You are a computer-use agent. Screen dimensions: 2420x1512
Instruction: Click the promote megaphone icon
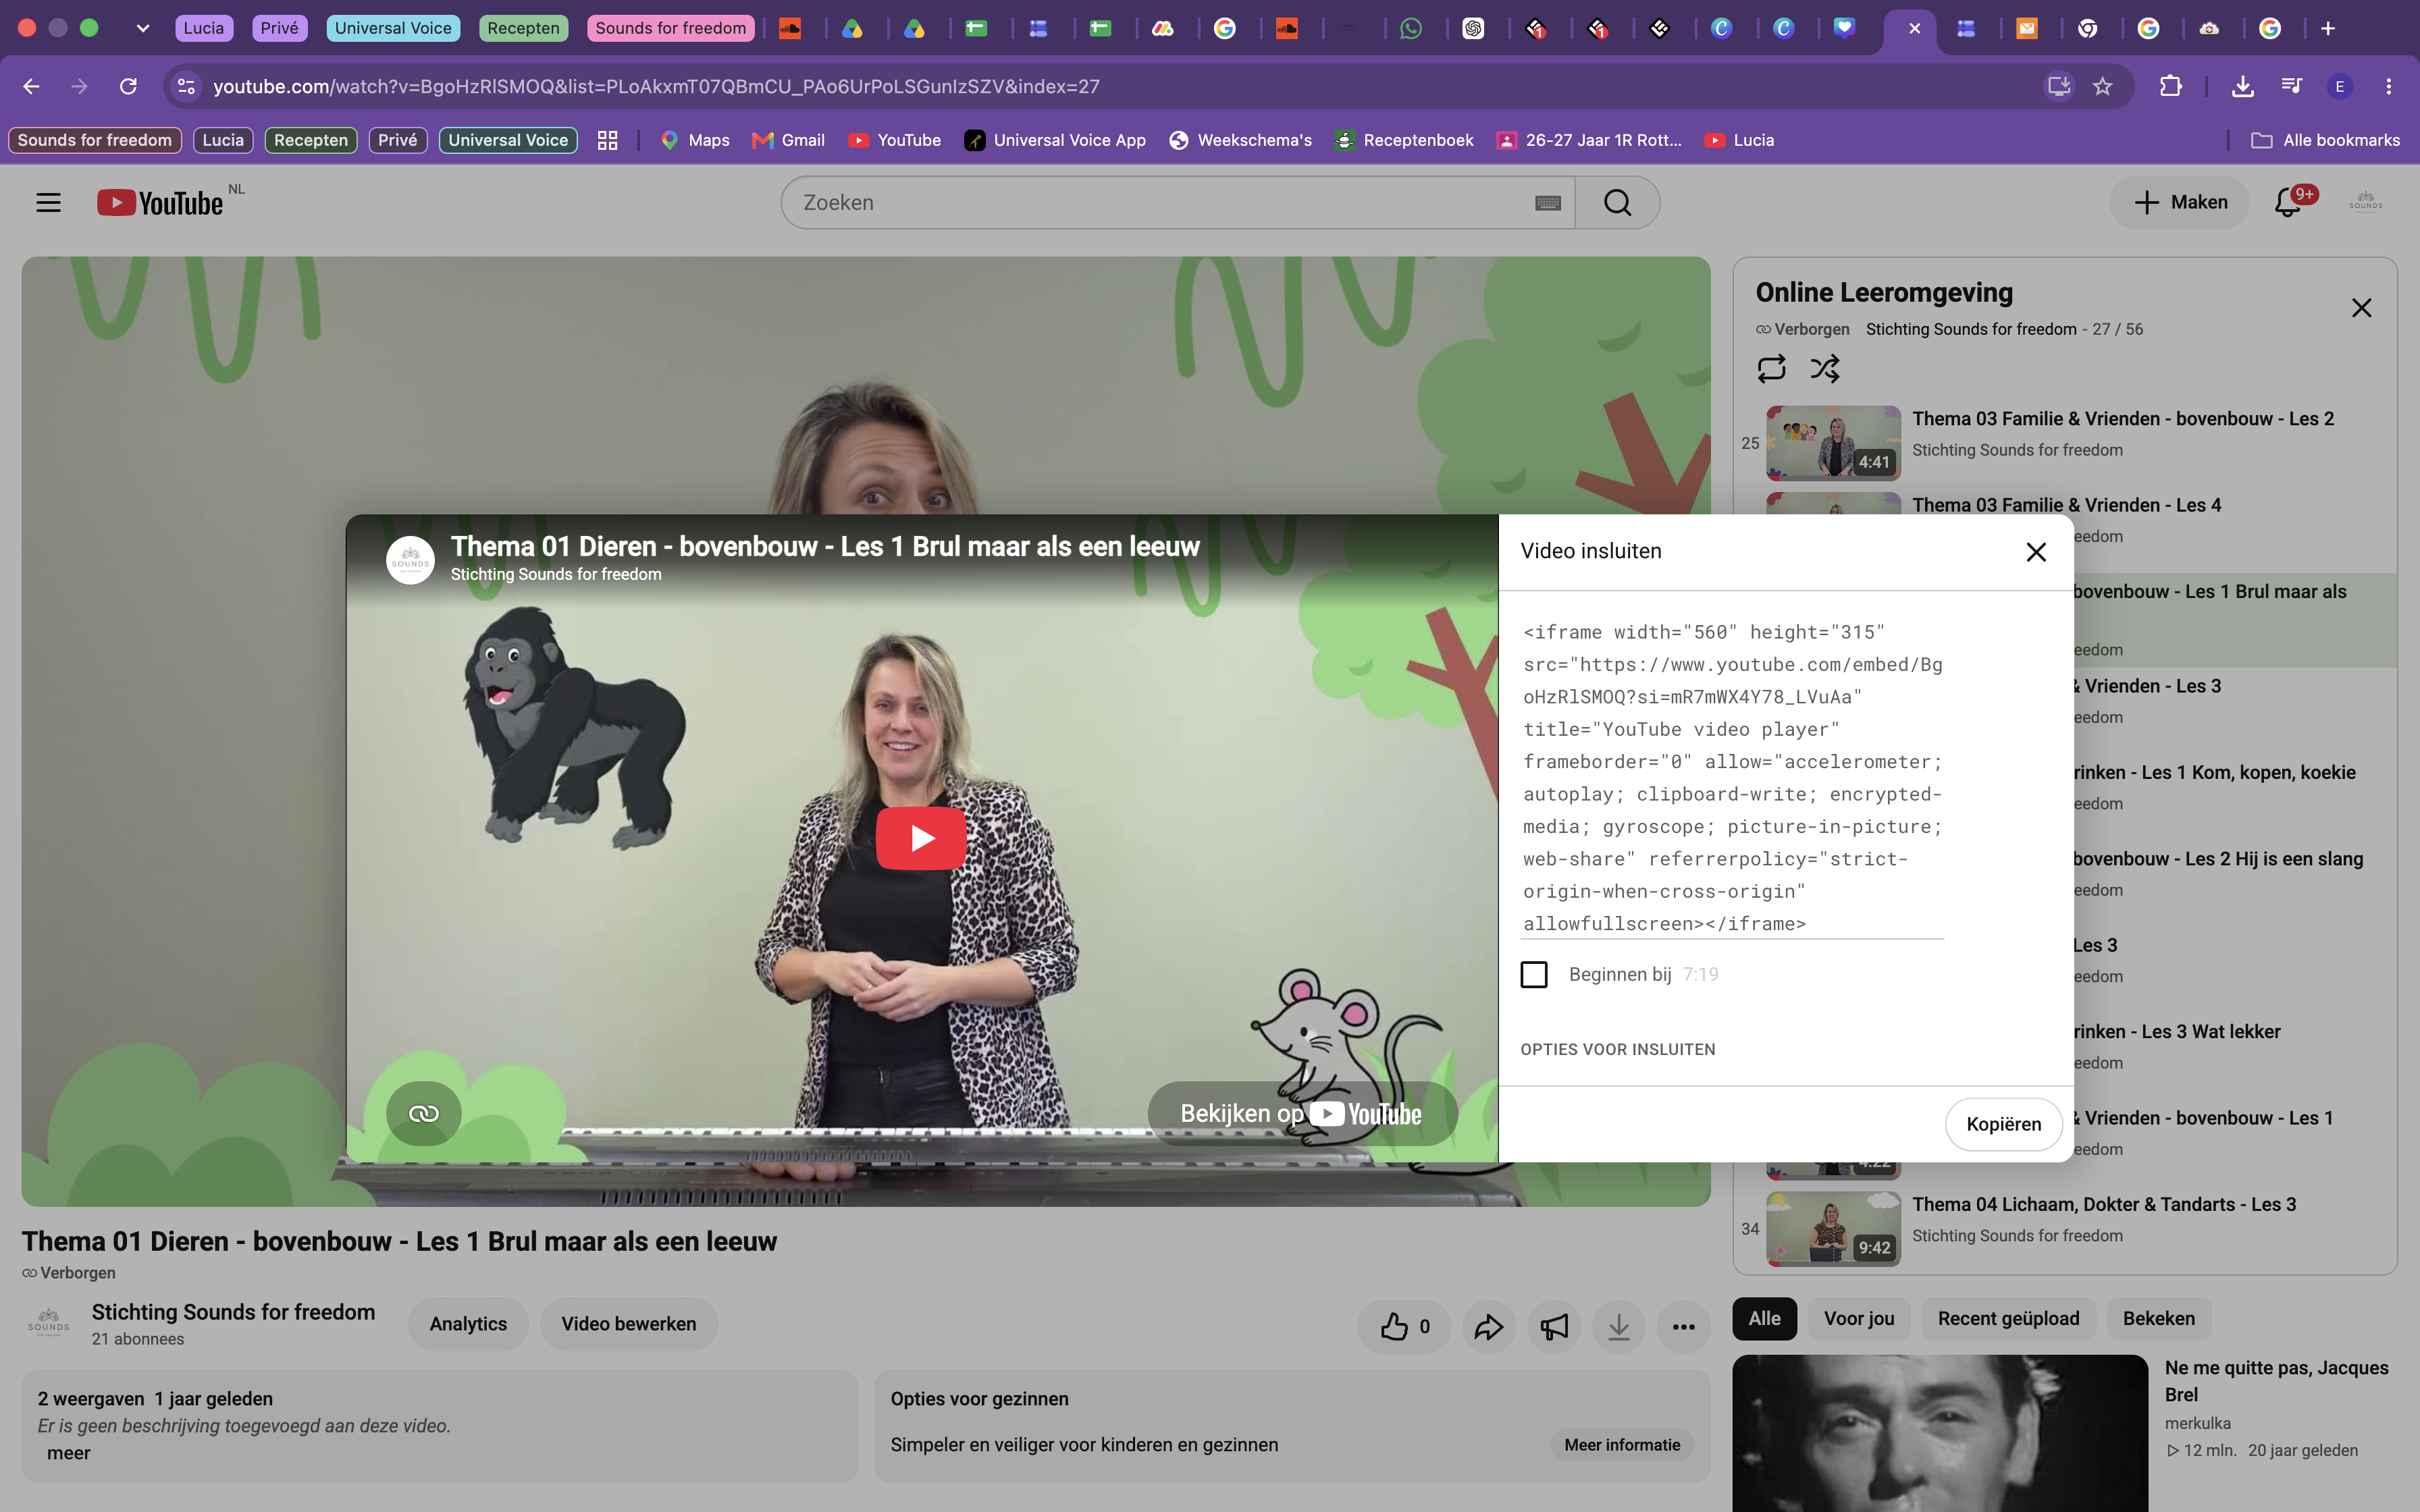[x=1554, y=1327]
